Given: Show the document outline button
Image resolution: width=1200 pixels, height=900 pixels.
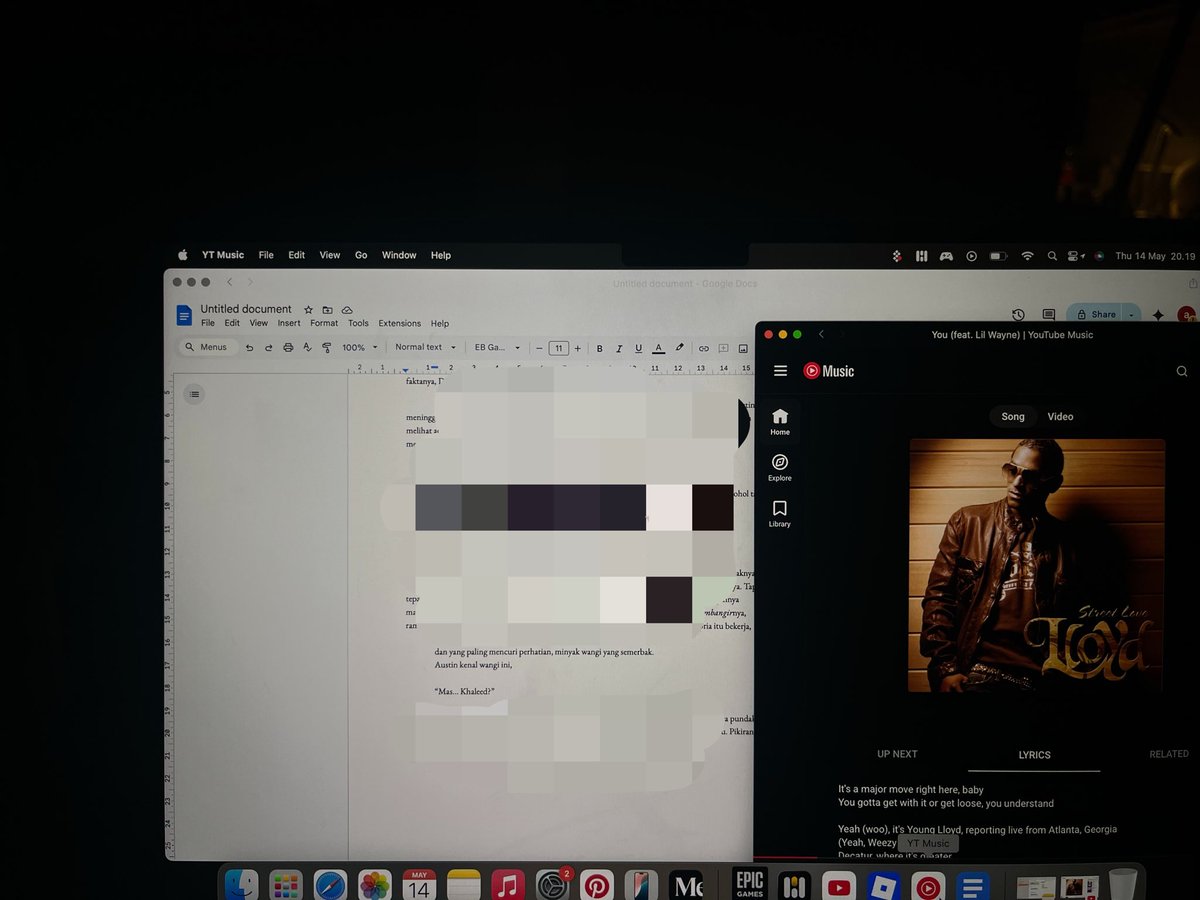Looking at the screenshot, I should point(194,394).
